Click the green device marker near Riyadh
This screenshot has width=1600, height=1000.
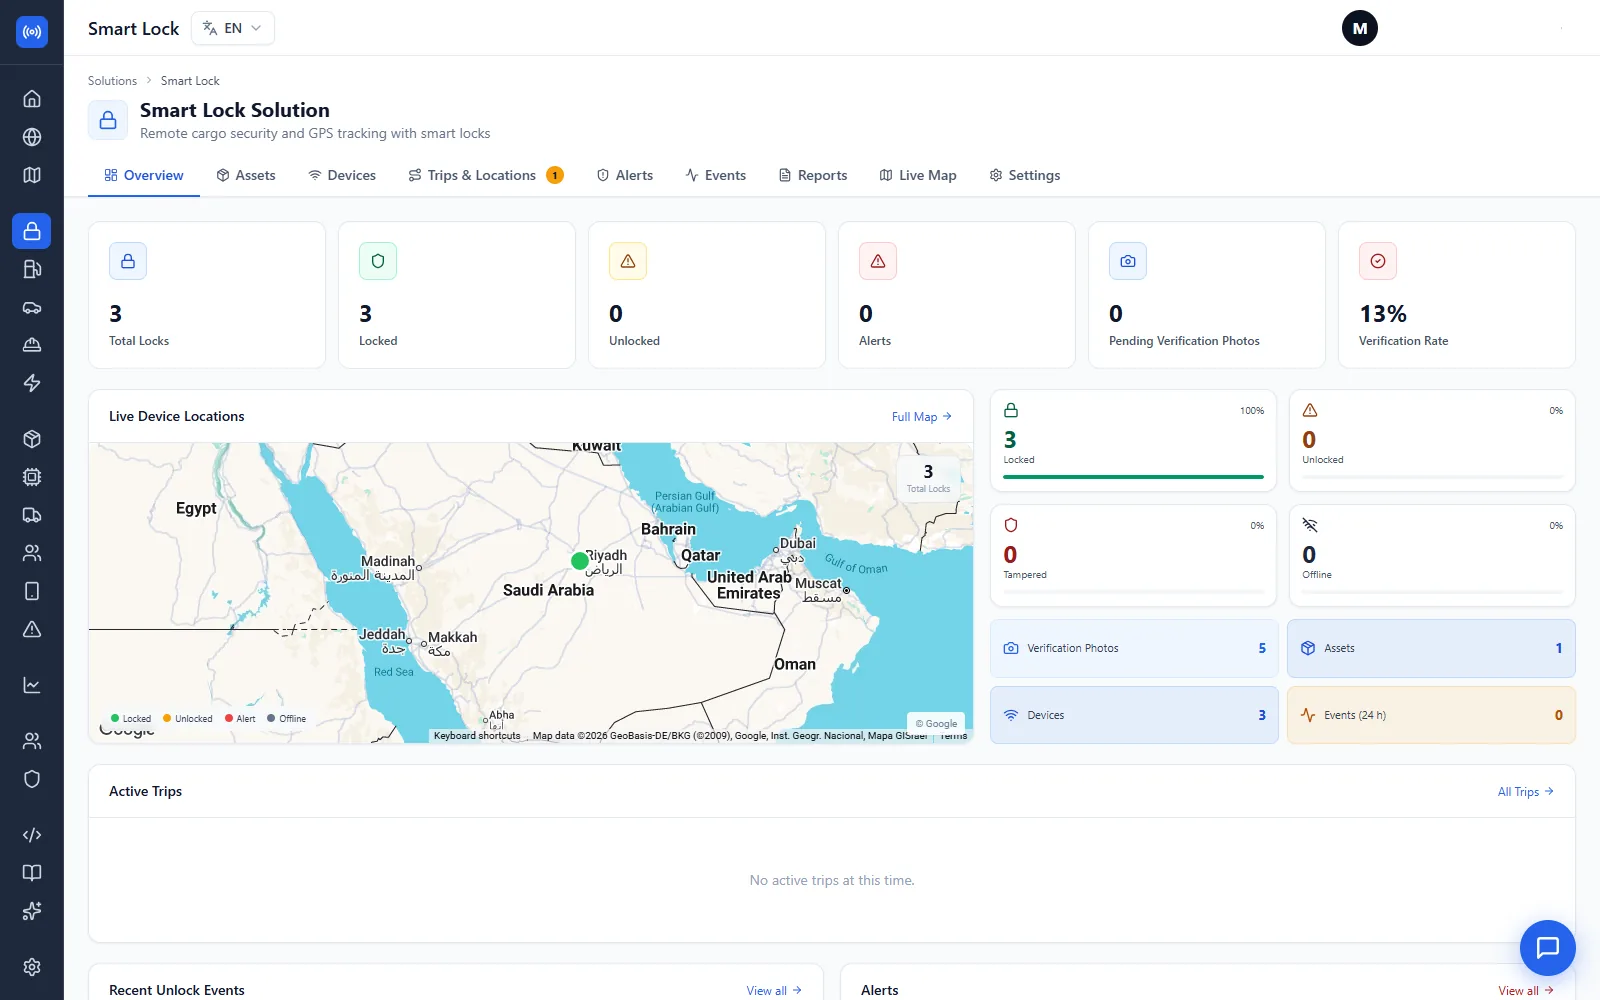[580, 561]
